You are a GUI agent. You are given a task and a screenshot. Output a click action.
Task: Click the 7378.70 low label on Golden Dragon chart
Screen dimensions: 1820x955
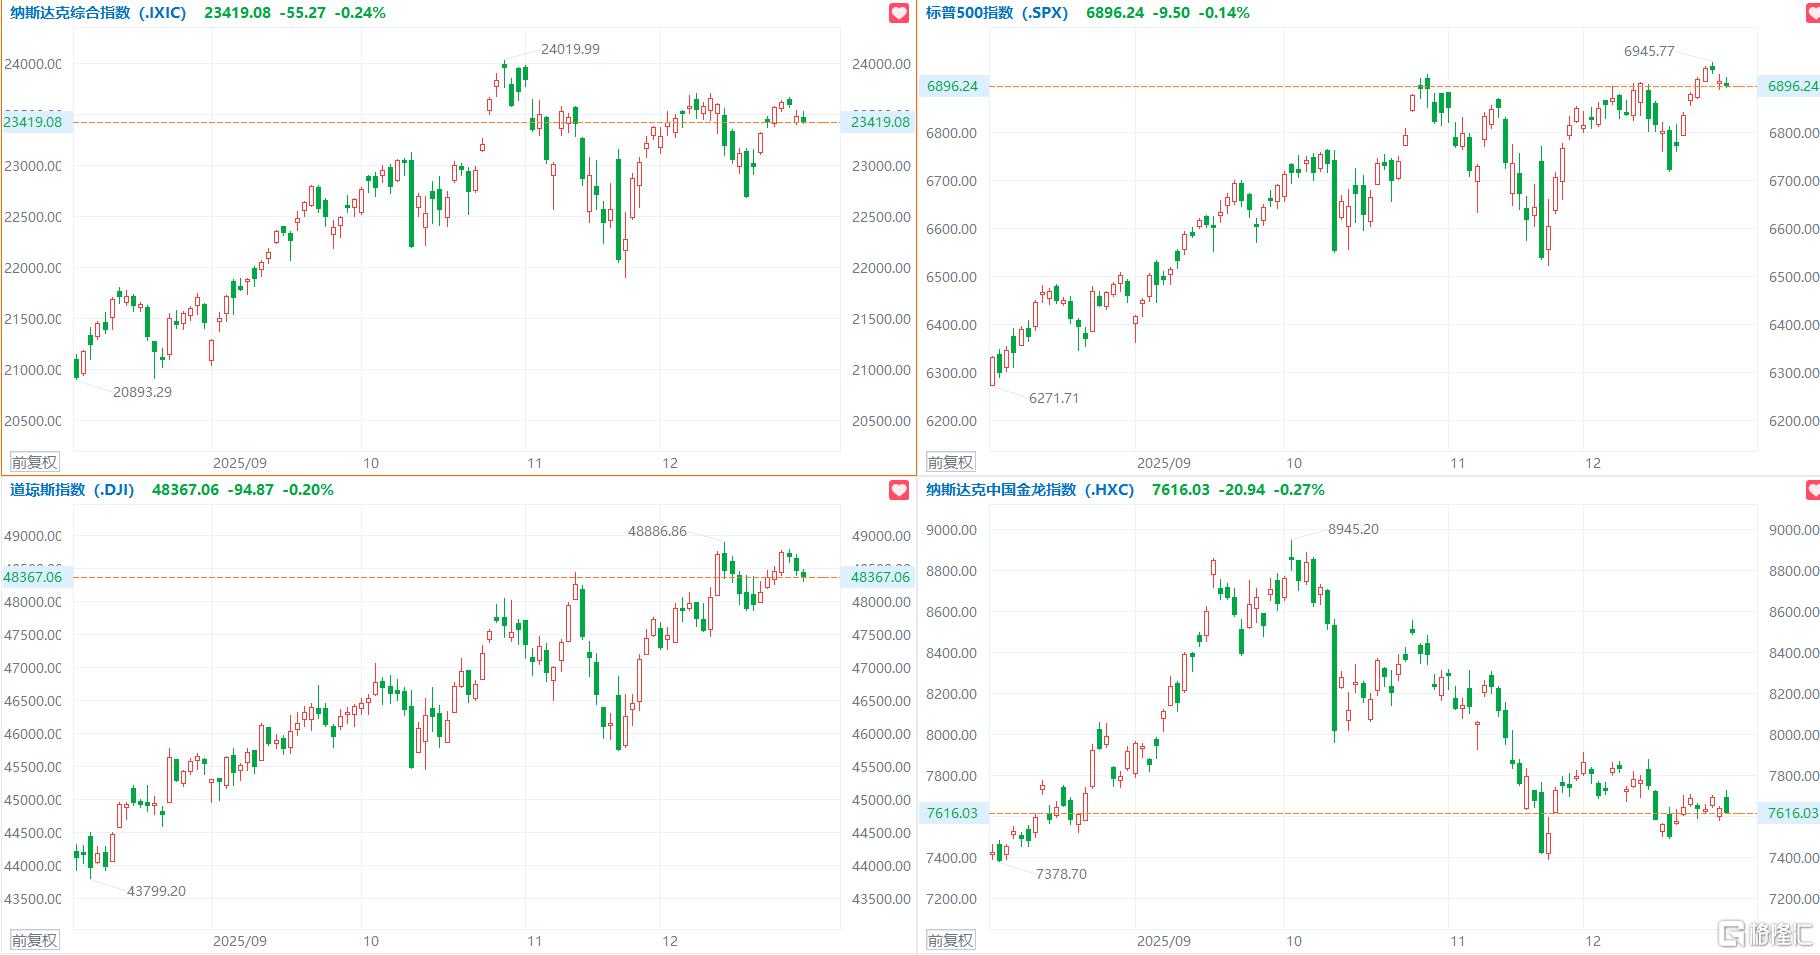[1061, 874]
